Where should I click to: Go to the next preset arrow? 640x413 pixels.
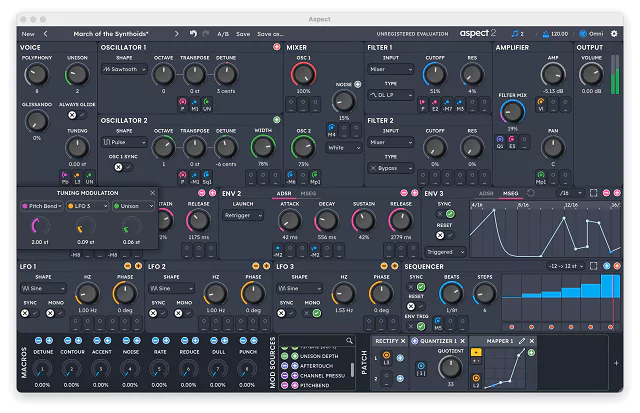pos(177,33)
